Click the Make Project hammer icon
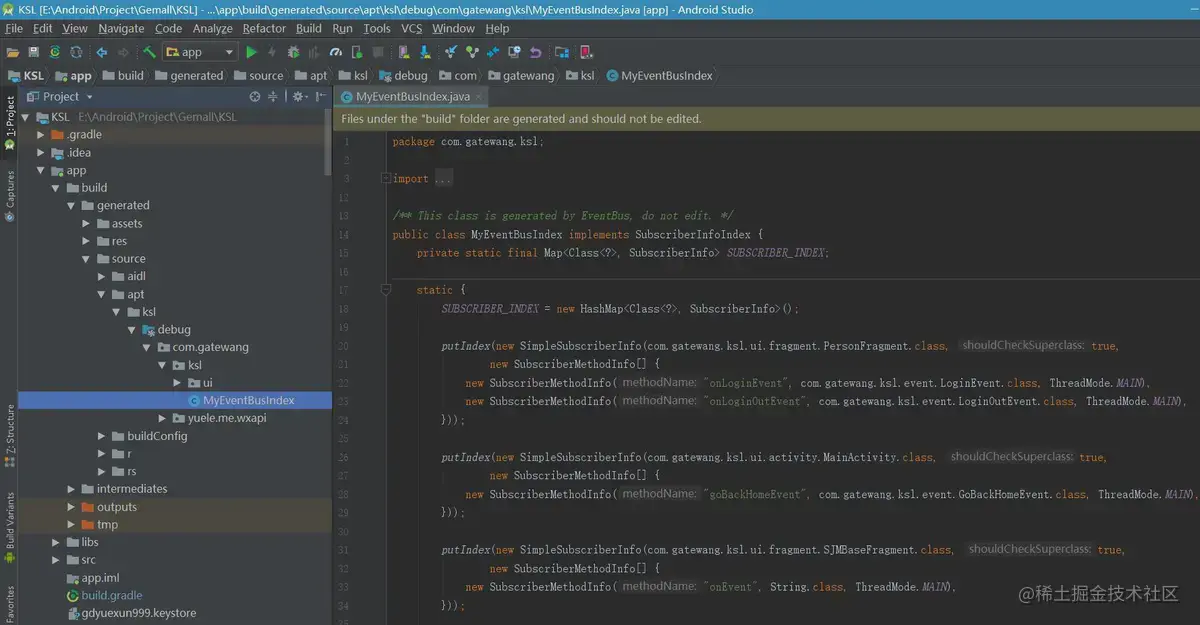Image resolution: width=1200 pixels, height=625 pixels. (149, 52)
